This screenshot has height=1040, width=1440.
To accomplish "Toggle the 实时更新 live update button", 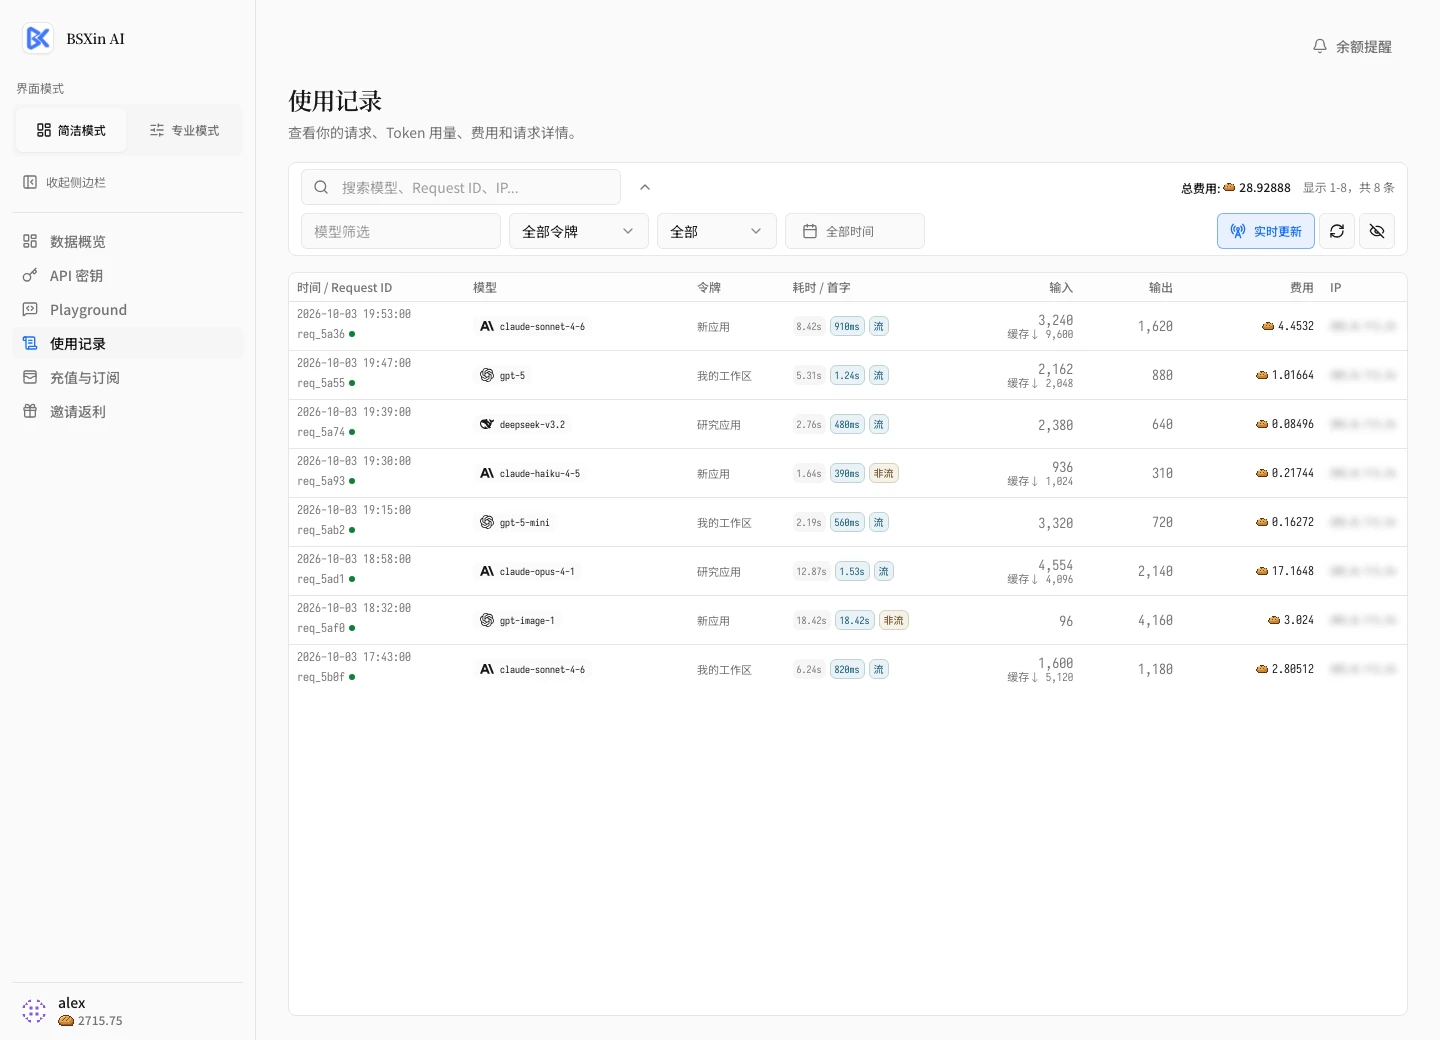I will tap(1266, 231).
